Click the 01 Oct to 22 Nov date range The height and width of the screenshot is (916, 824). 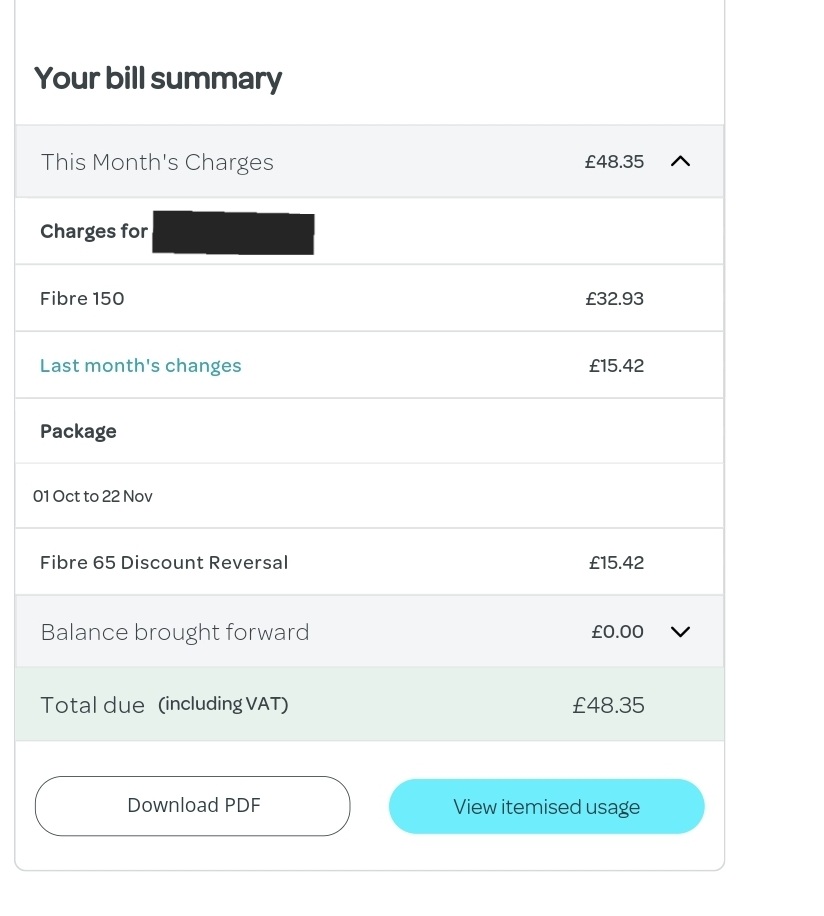pos(92,495)
